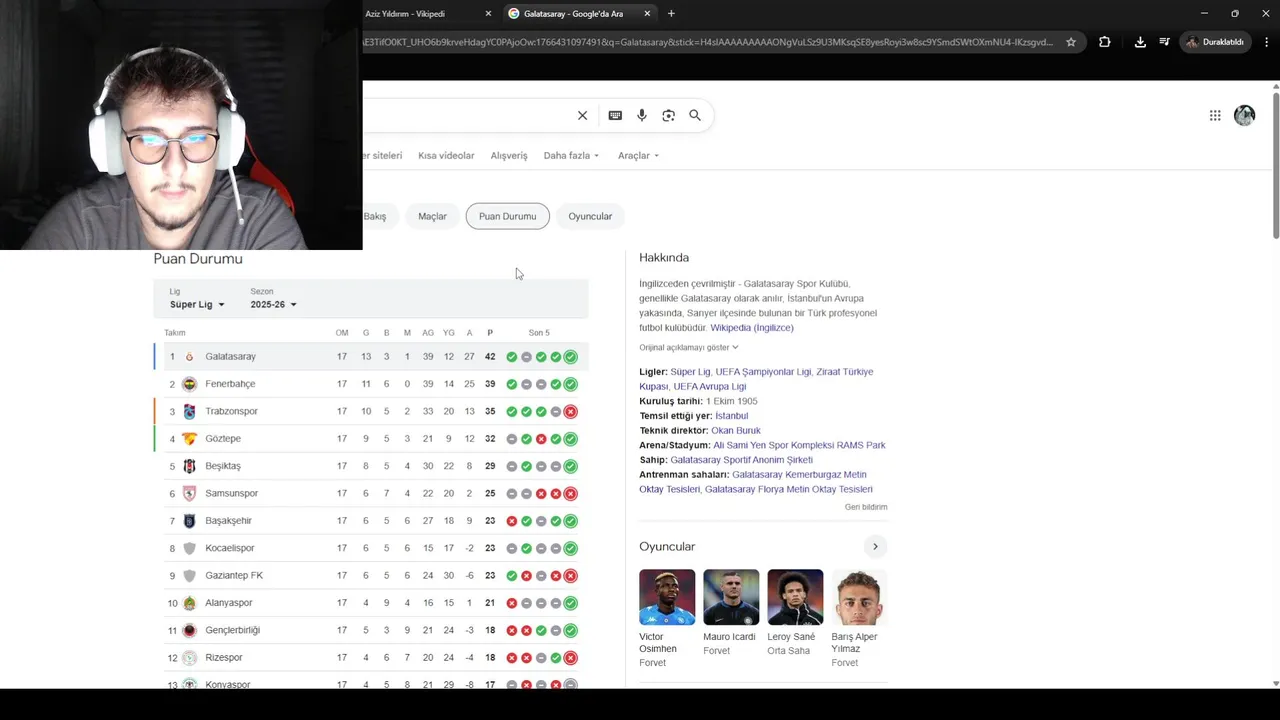
Task: Open the Lig Süper Lig dropdown
Action: [197, 304]
